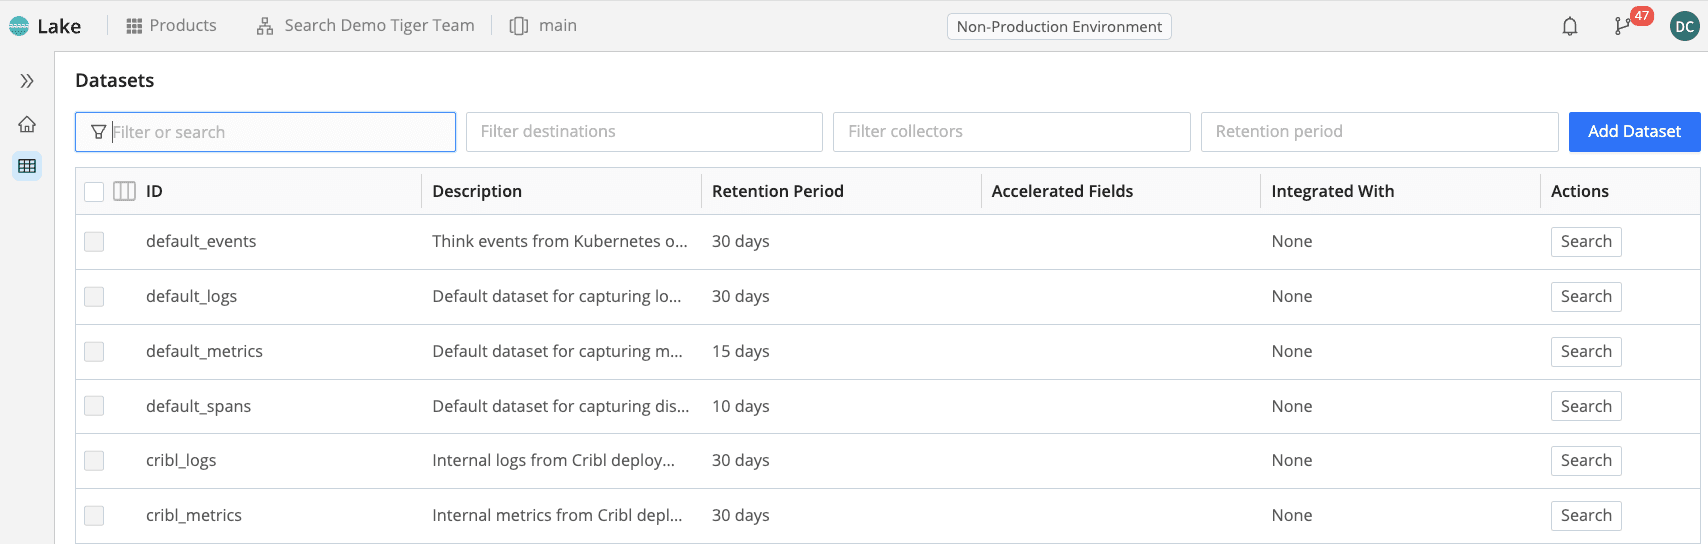Open the DC user avatar menu
1708x544 pixels.
(x=1684, y=27)
